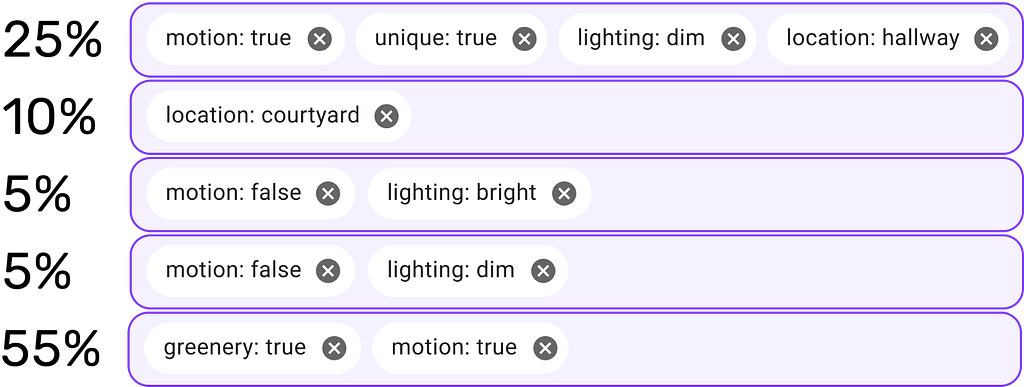Select the 'greenery: true' chip label
This screenshot has height=387, width=1024.
tap(234, 348)
